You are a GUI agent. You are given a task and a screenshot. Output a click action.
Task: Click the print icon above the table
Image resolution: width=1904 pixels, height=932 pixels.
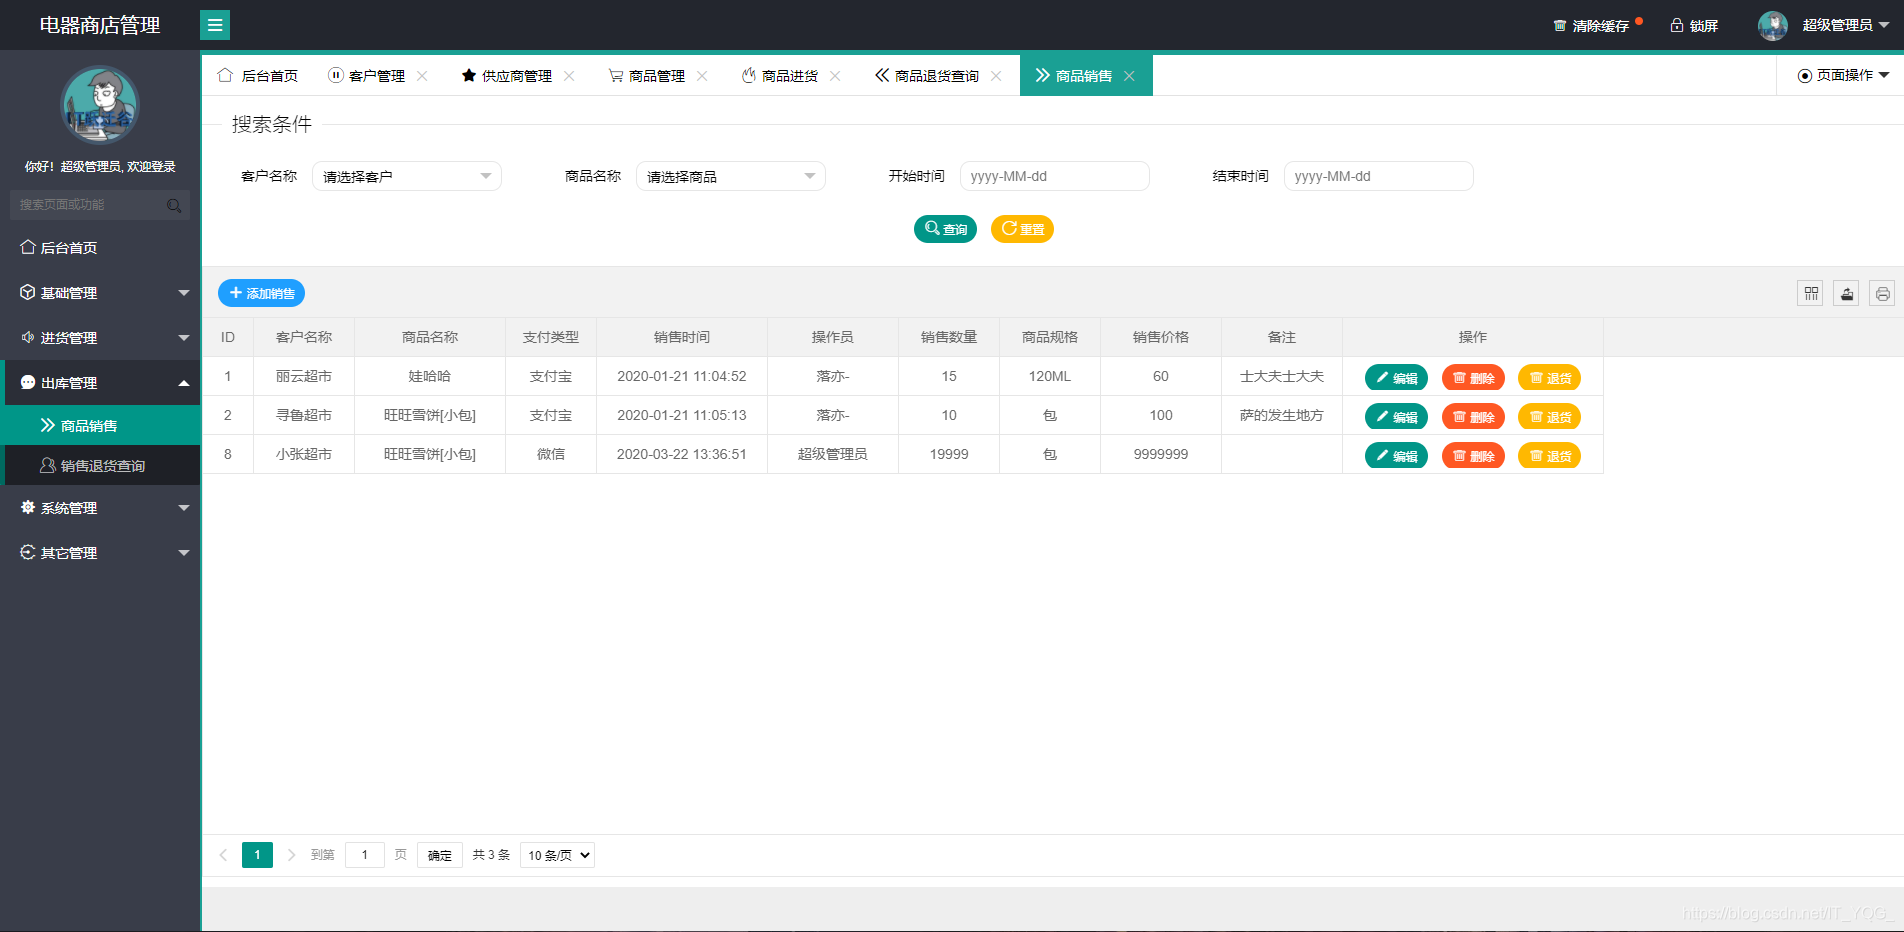point(1882,293)
